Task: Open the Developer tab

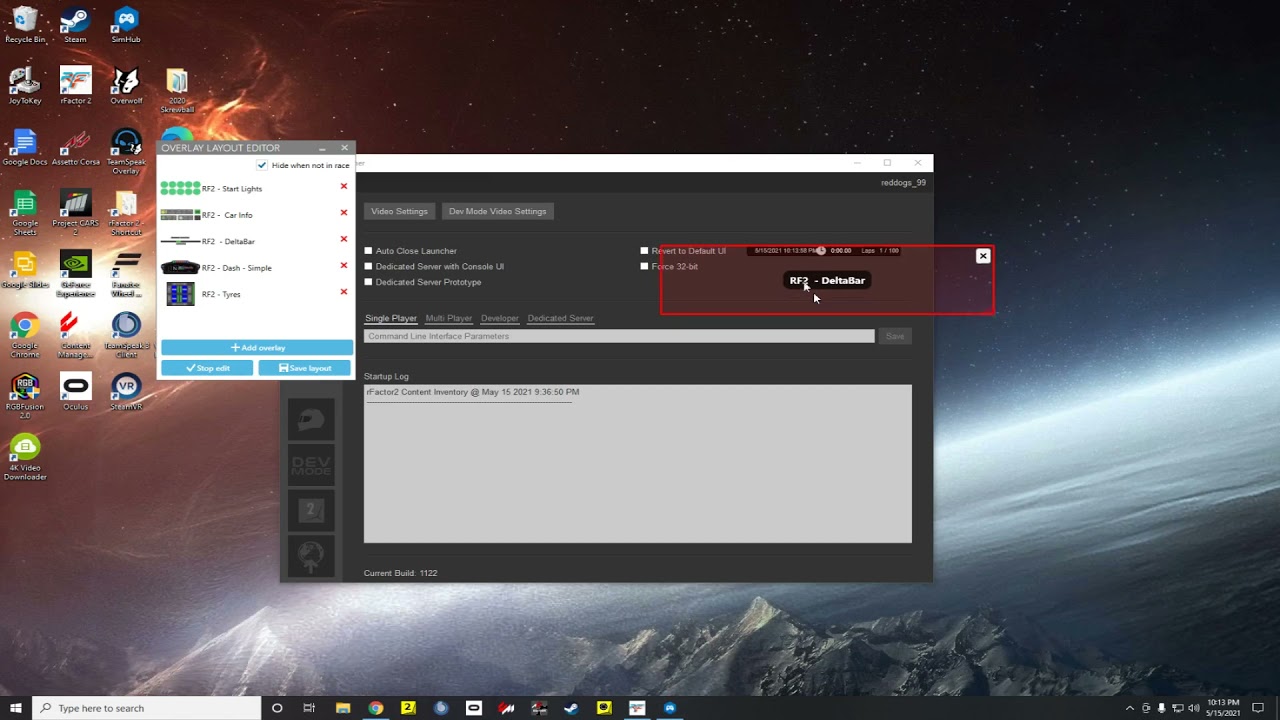Action: 500,318
